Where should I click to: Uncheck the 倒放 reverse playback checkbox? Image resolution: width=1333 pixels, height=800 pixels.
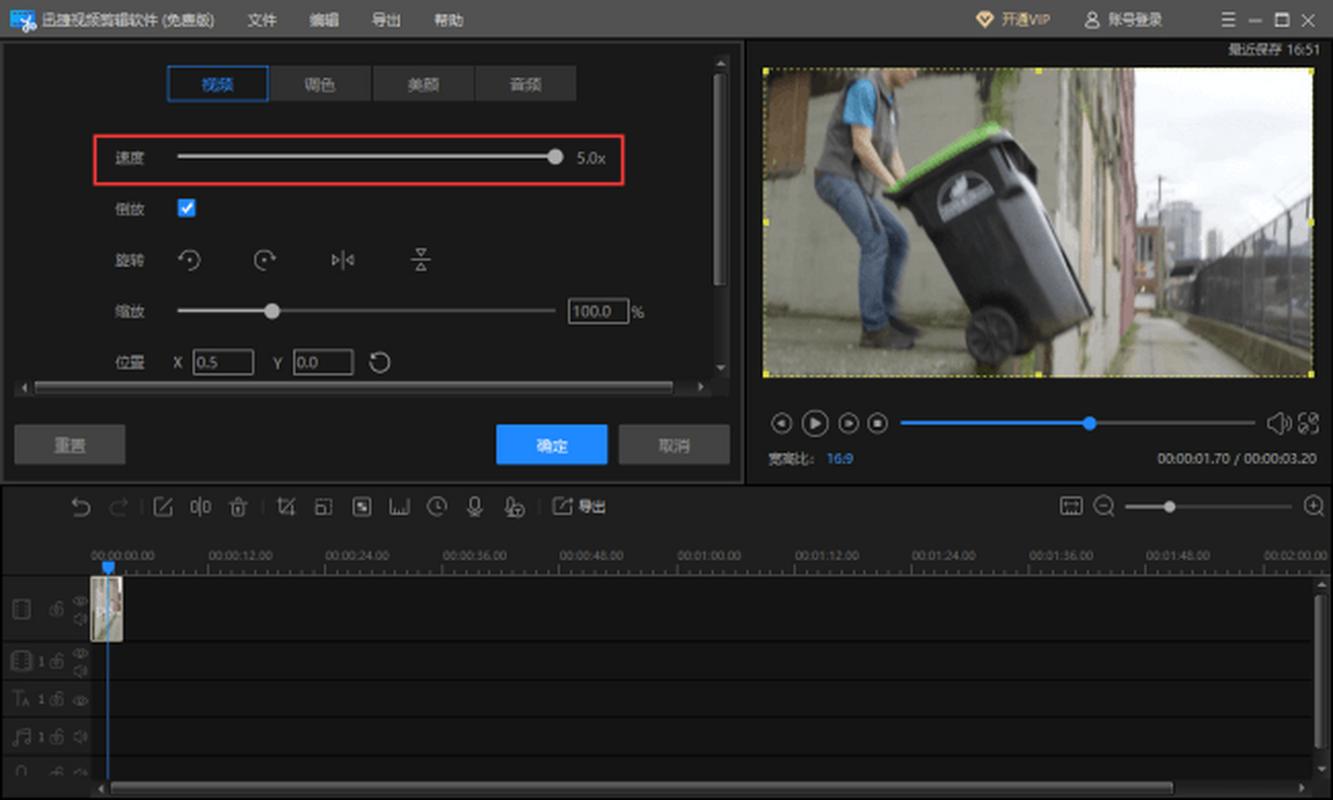pyautogui.click(x=187, y=208)
